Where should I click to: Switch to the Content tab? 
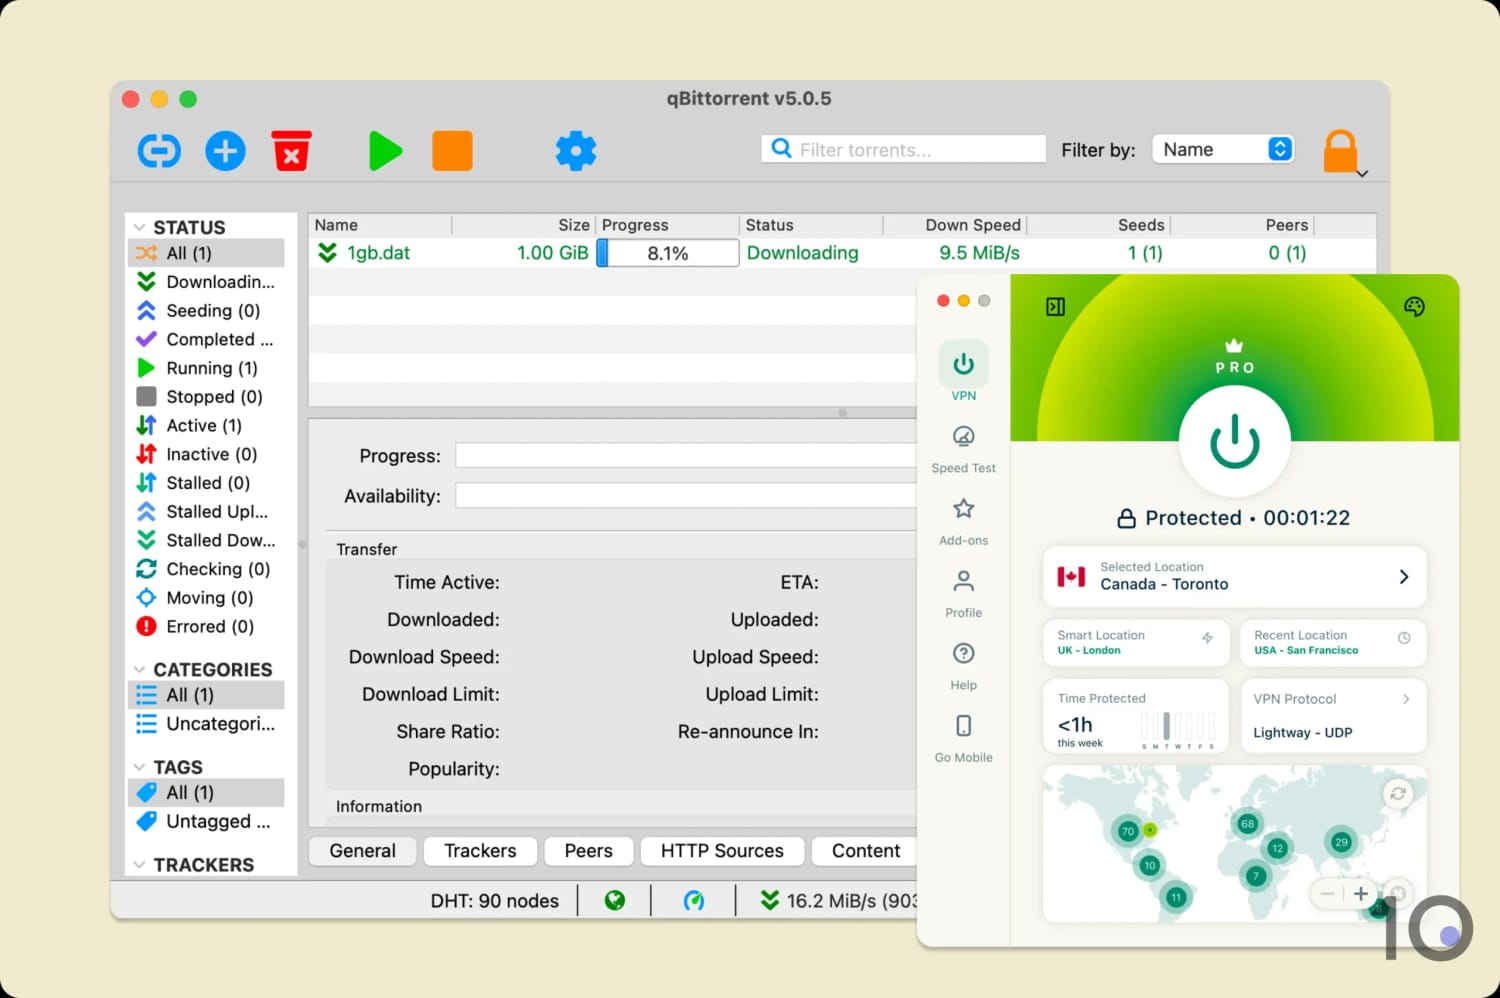[865, 851]
